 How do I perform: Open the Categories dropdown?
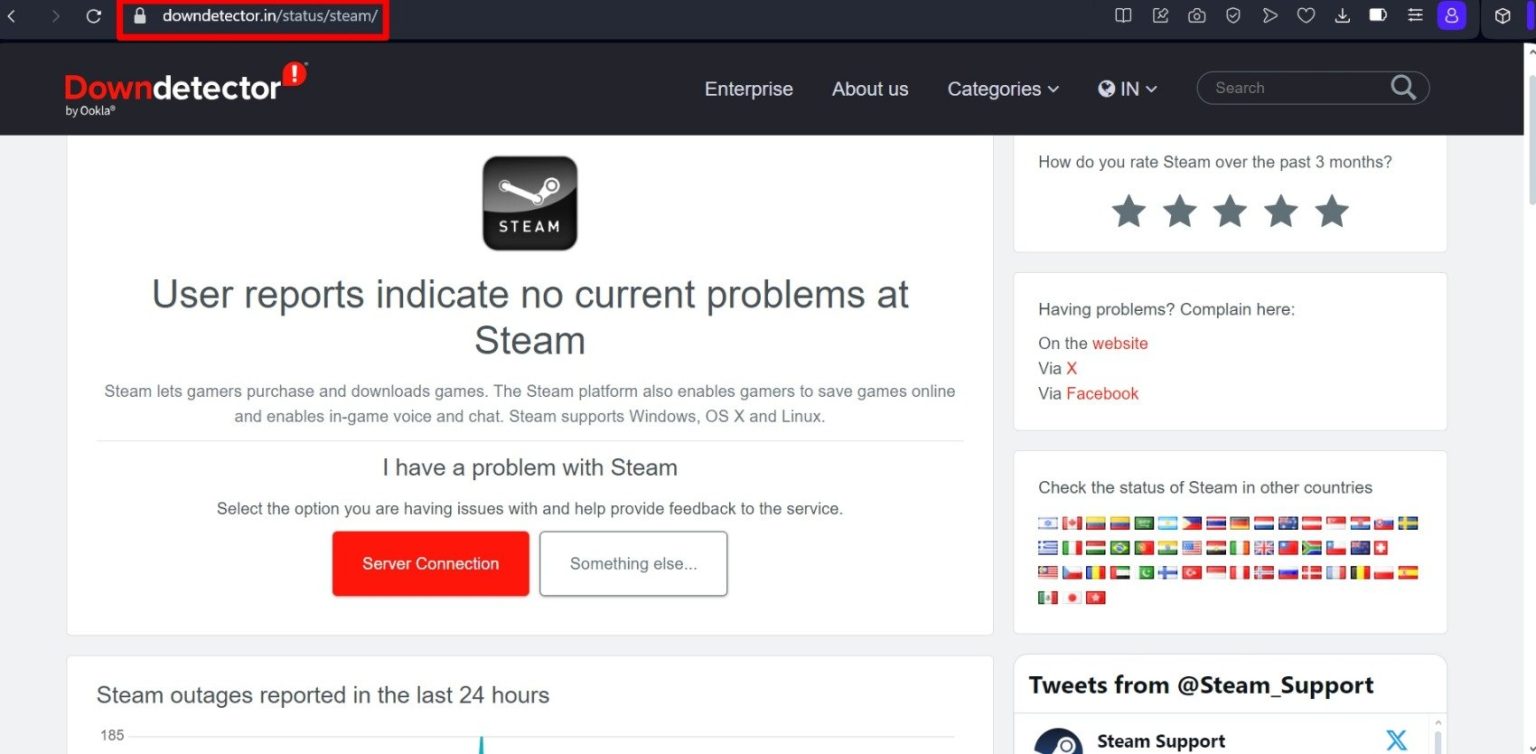click(1002, 88)
